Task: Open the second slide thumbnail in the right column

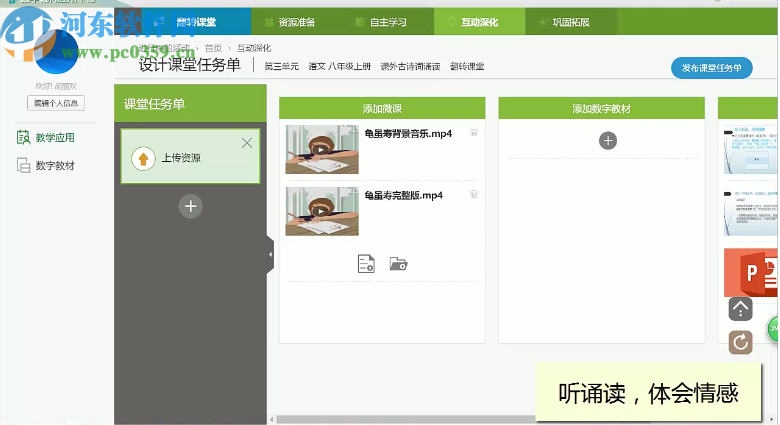Action: click(x=751, y=212)
